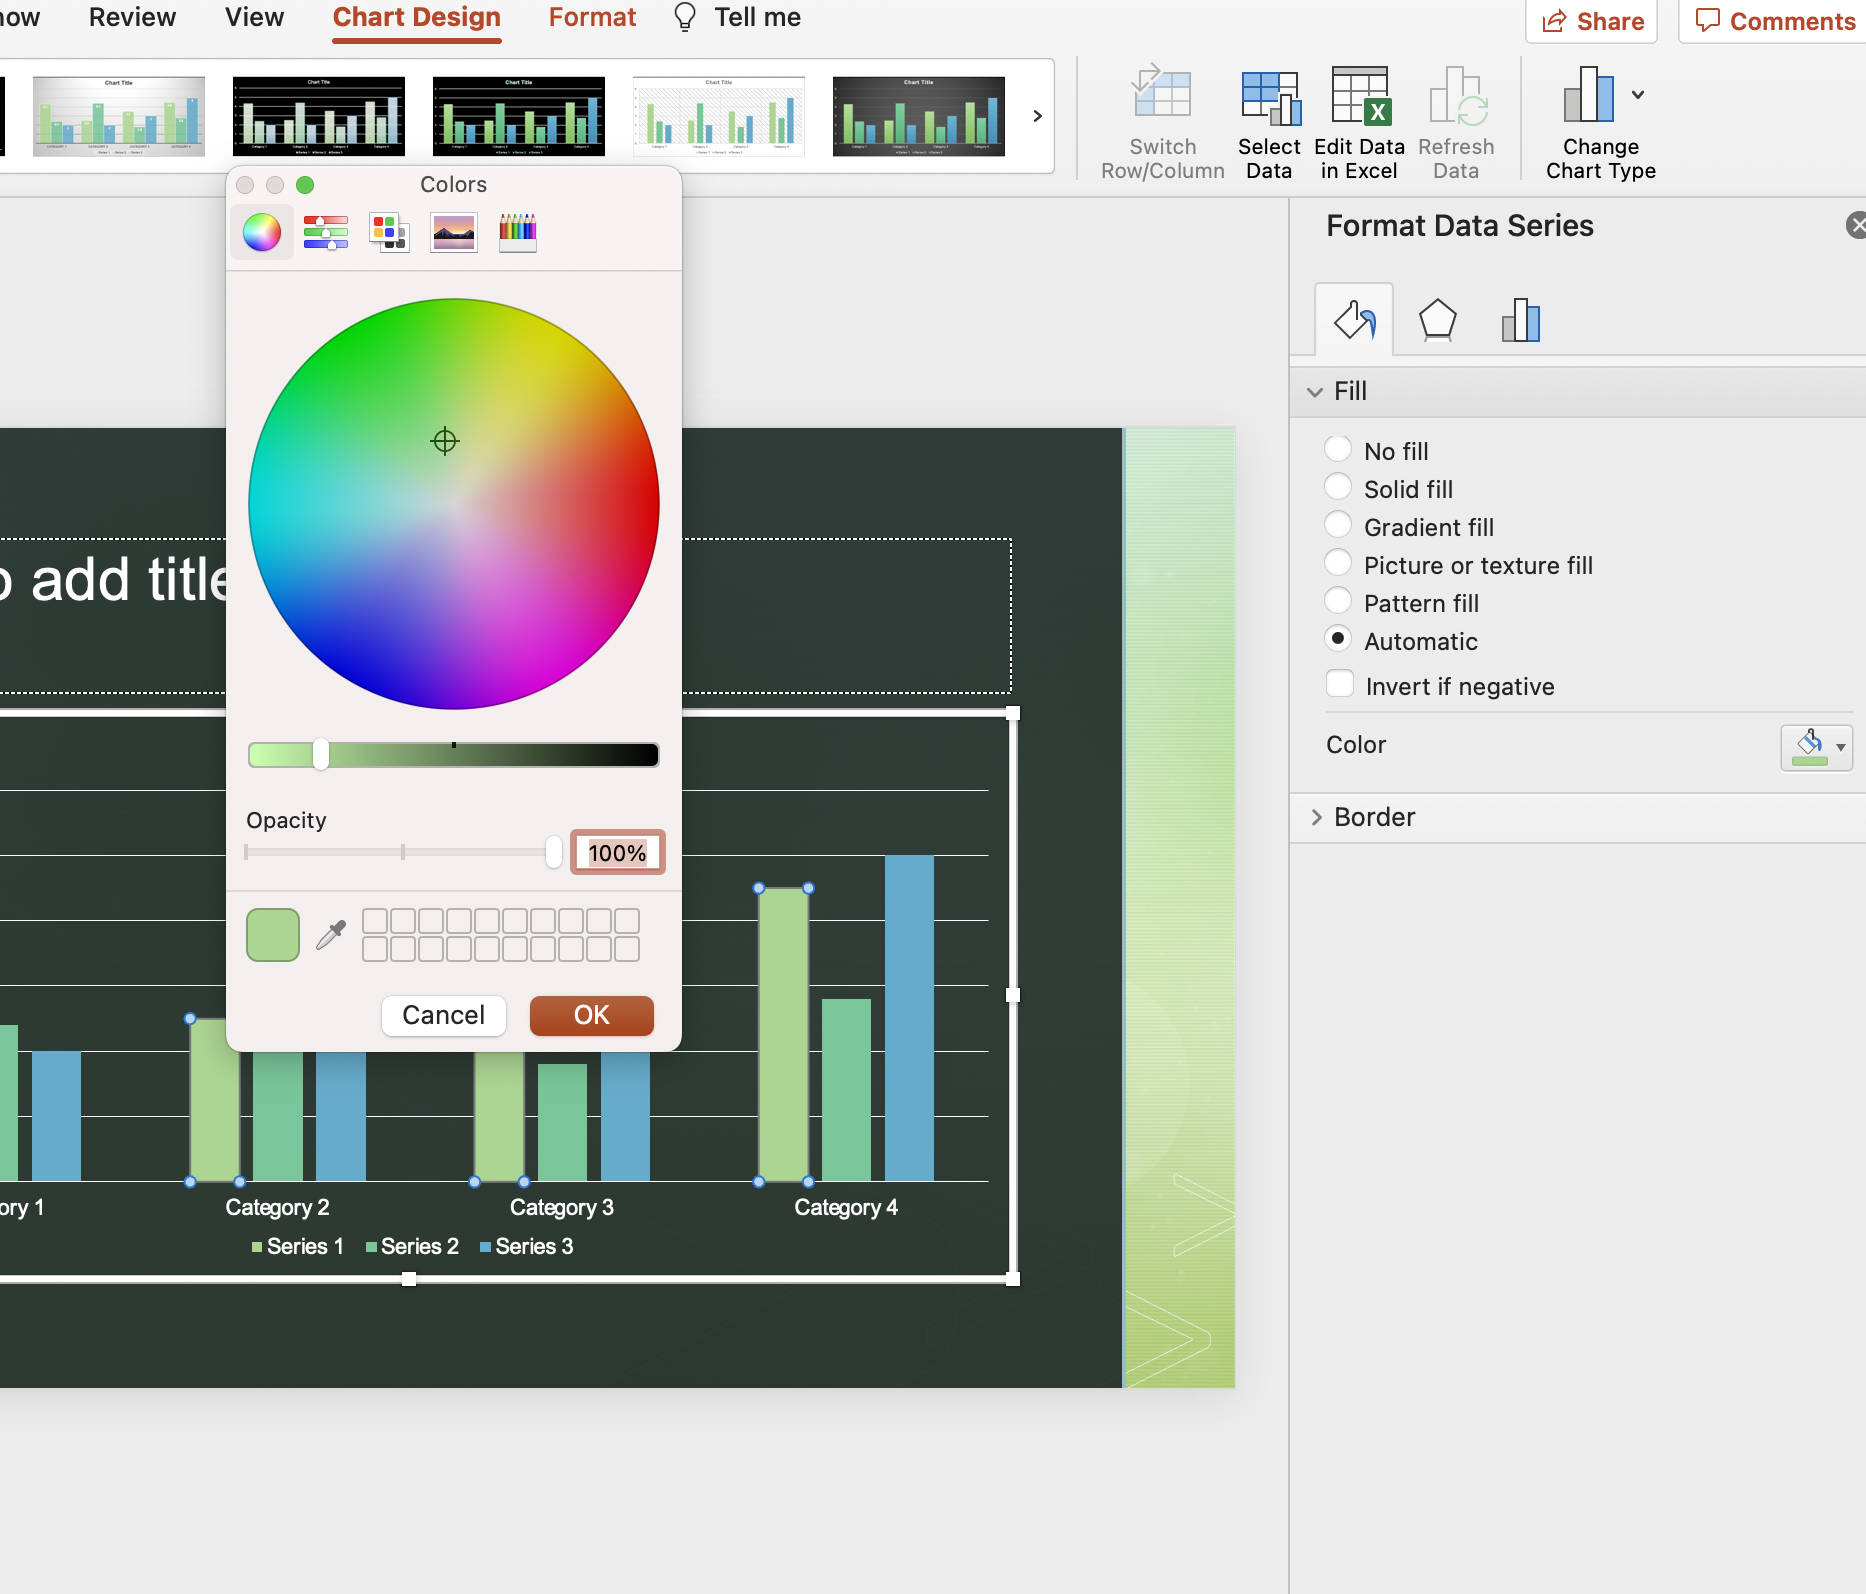Select No fill radio option
The height and width of the screenshot is (1594, 1866).
1337,449
